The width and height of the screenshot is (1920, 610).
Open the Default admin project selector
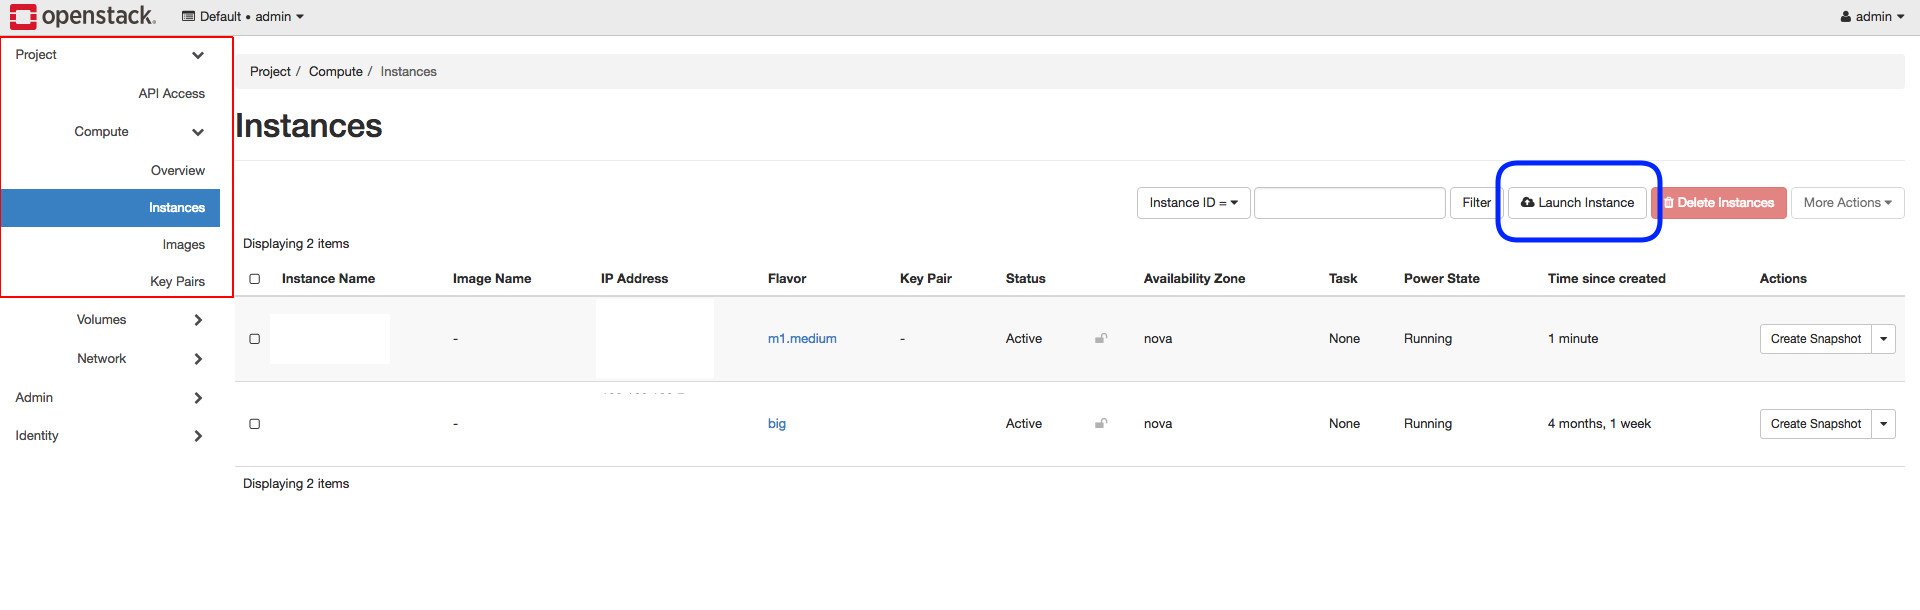(243, 17)
